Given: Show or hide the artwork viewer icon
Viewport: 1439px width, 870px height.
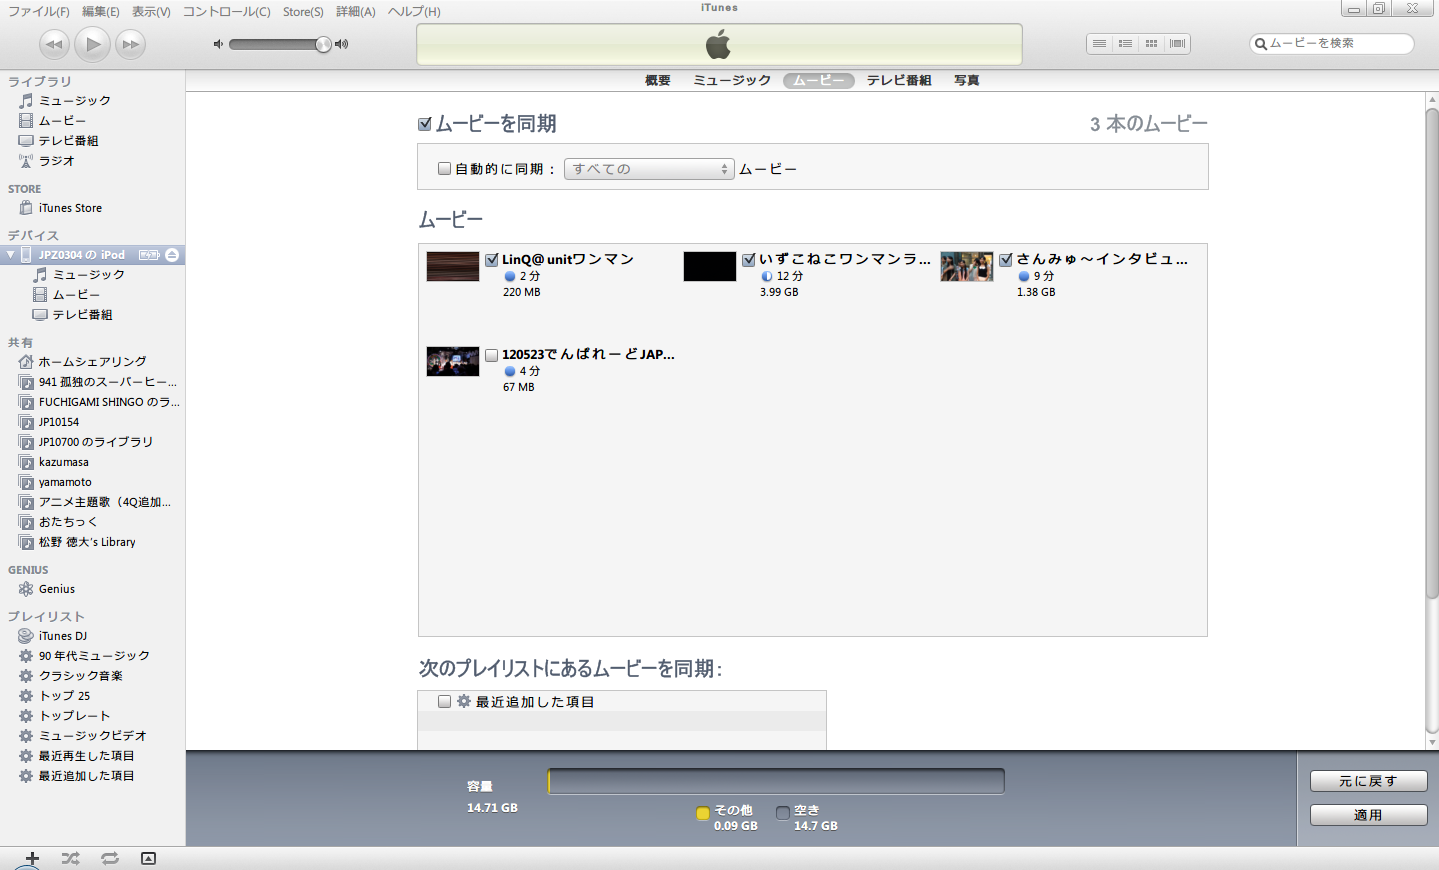Looking at the screenshot, I should [x=148, y=859].
